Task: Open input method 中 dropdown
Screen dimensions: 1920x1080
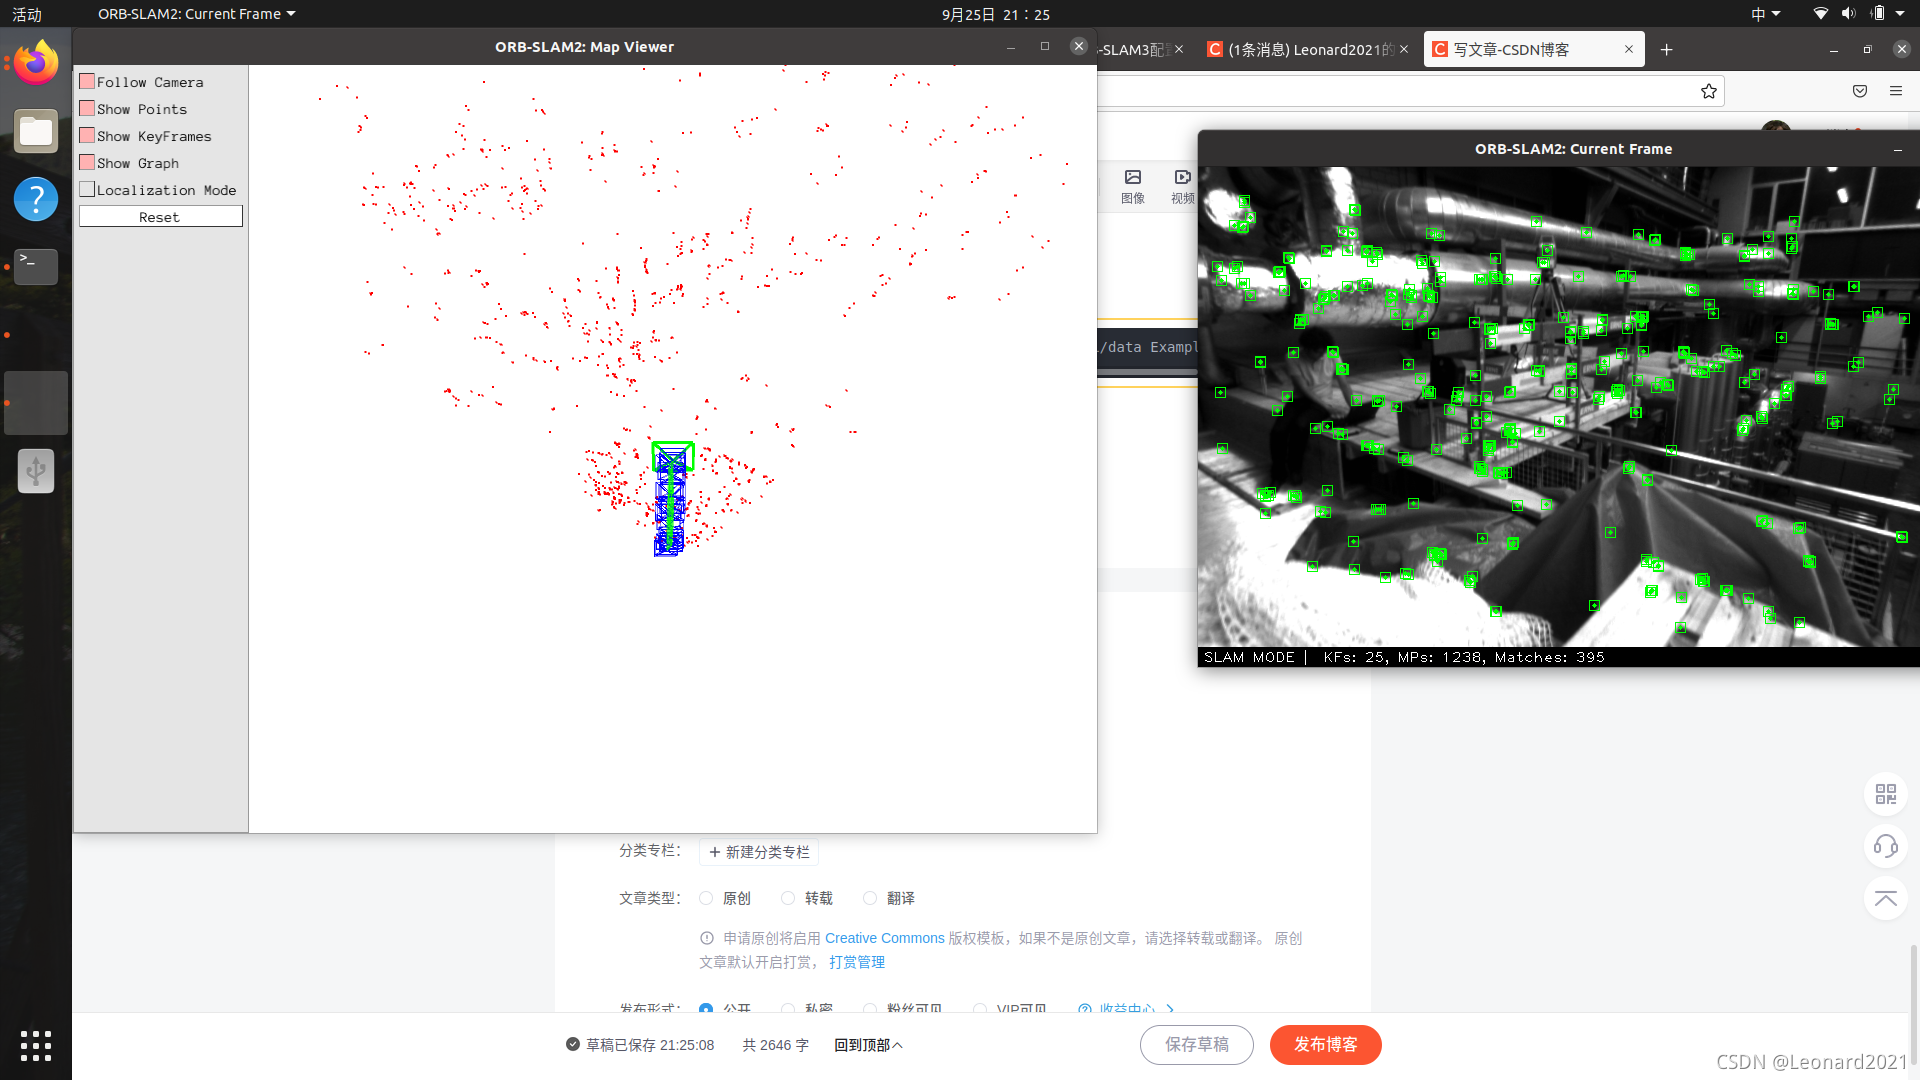Action: 1766,14
